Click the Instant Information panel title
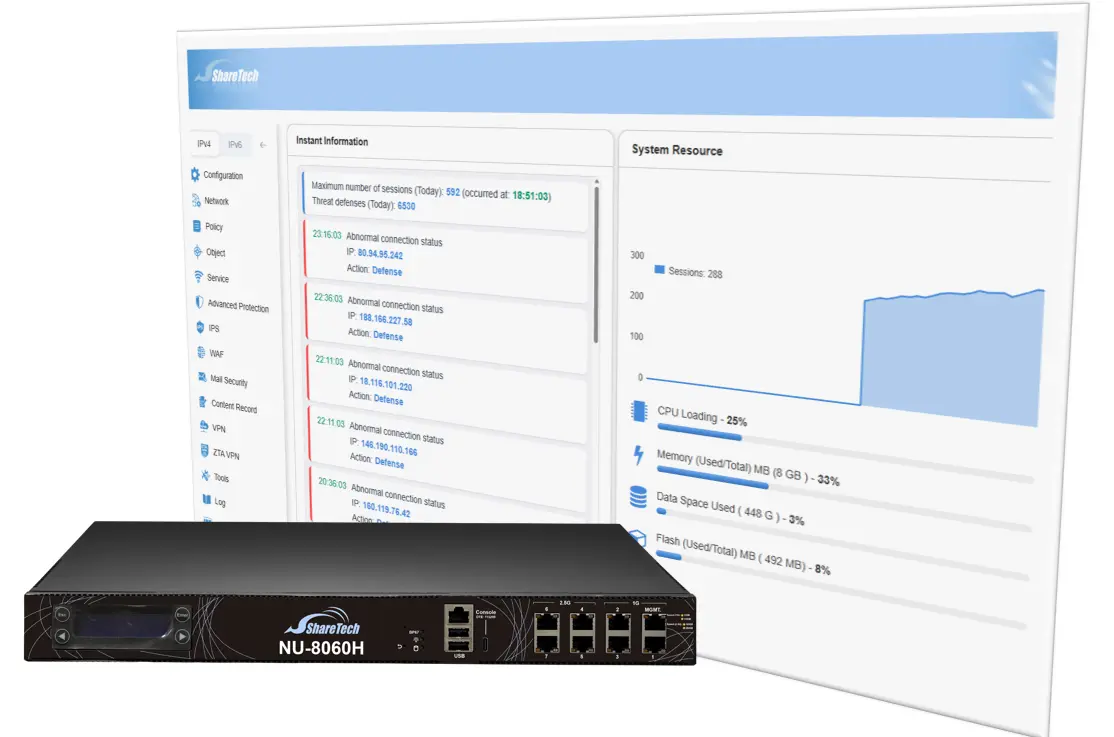This screenshot has width=1114, height=737. (332, 141)
